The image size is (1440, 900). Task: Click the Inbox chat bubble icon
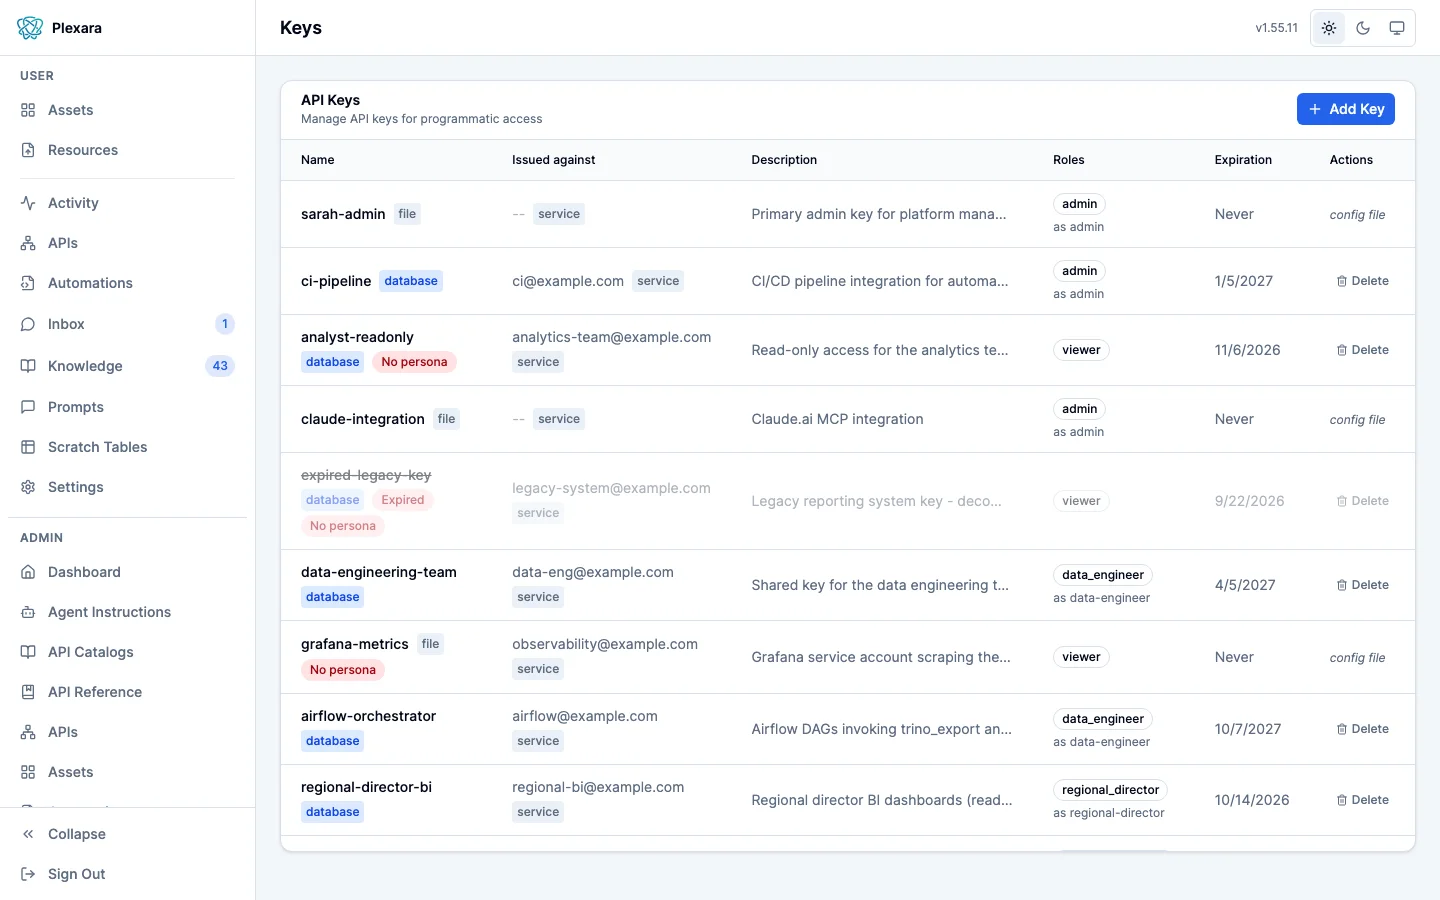click(28, 324)
